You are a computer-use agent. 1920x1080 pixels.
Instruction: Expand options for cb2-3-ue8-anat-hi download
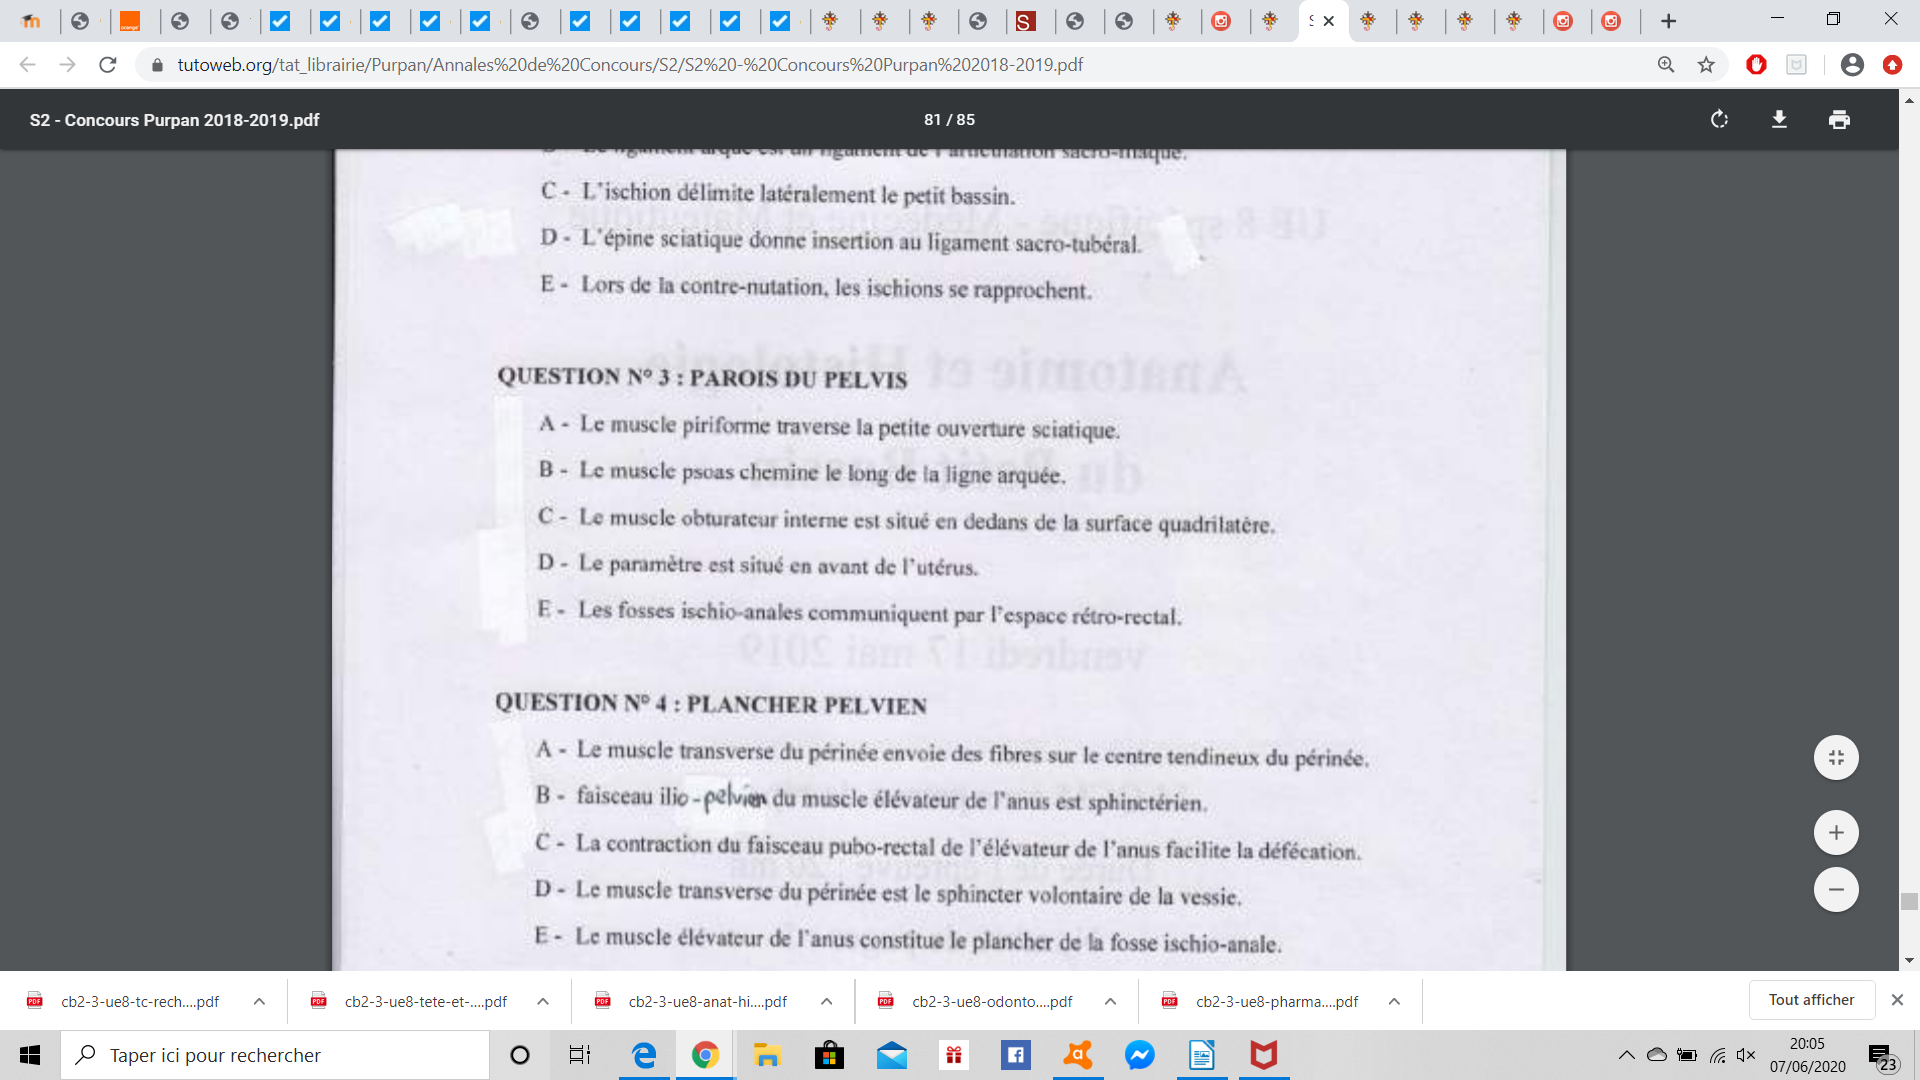pyautogui.click(x=827, y=1001)
